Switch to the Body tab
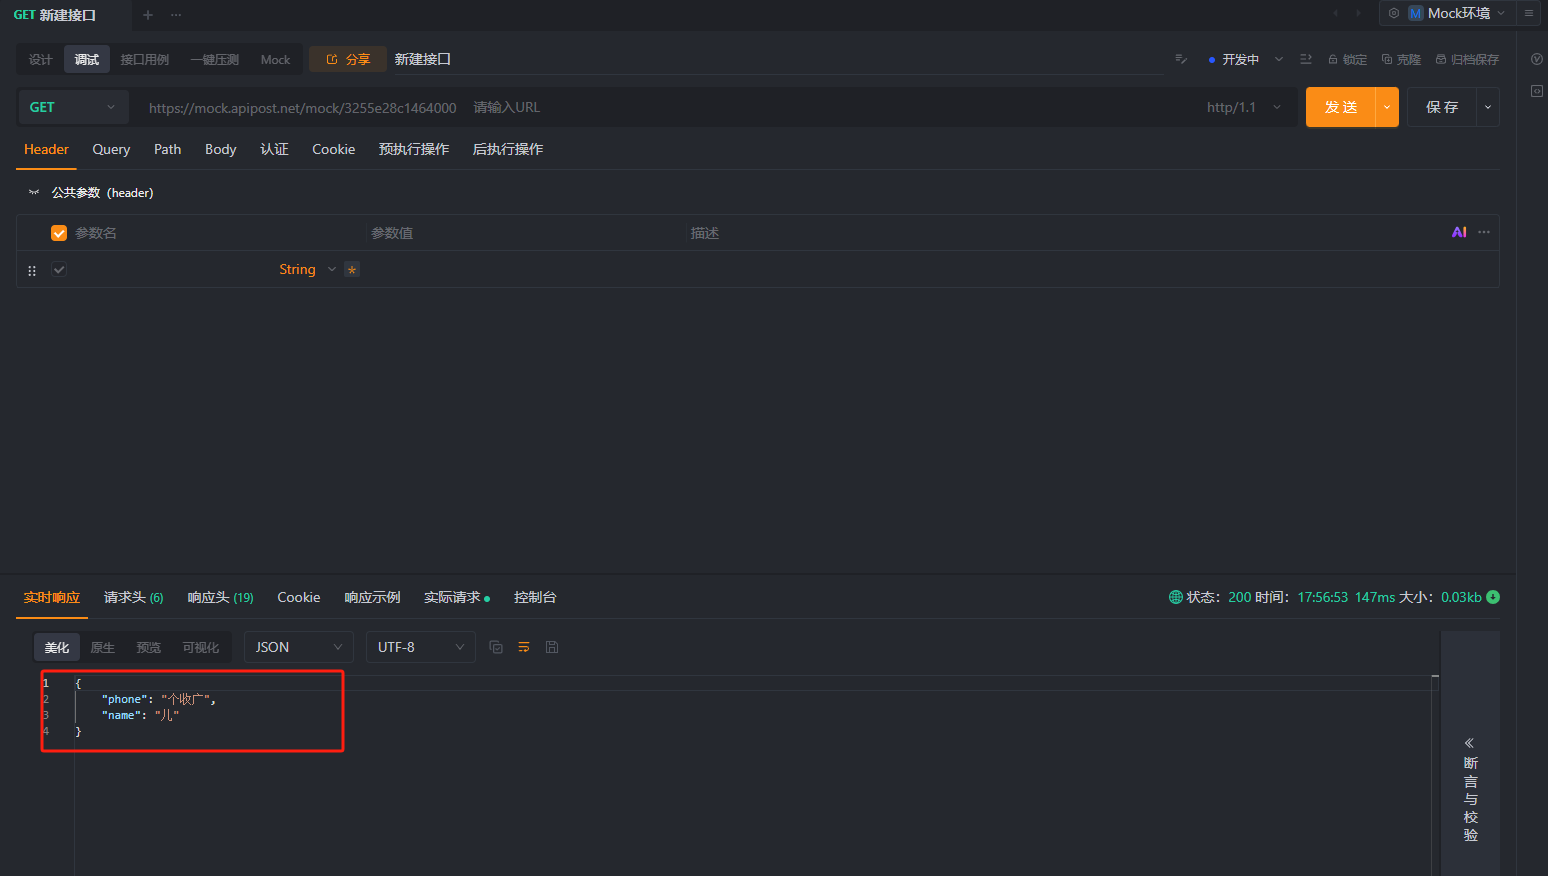 pos(220,149)
